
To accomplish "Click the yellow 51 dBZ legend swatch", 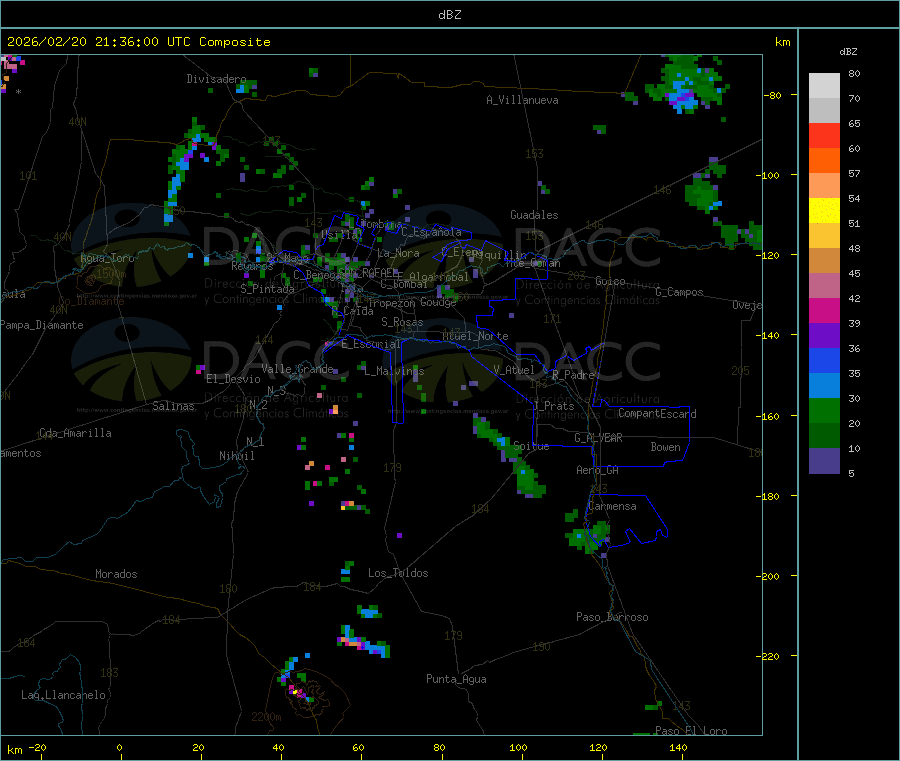I will click(x=824, y=211).
